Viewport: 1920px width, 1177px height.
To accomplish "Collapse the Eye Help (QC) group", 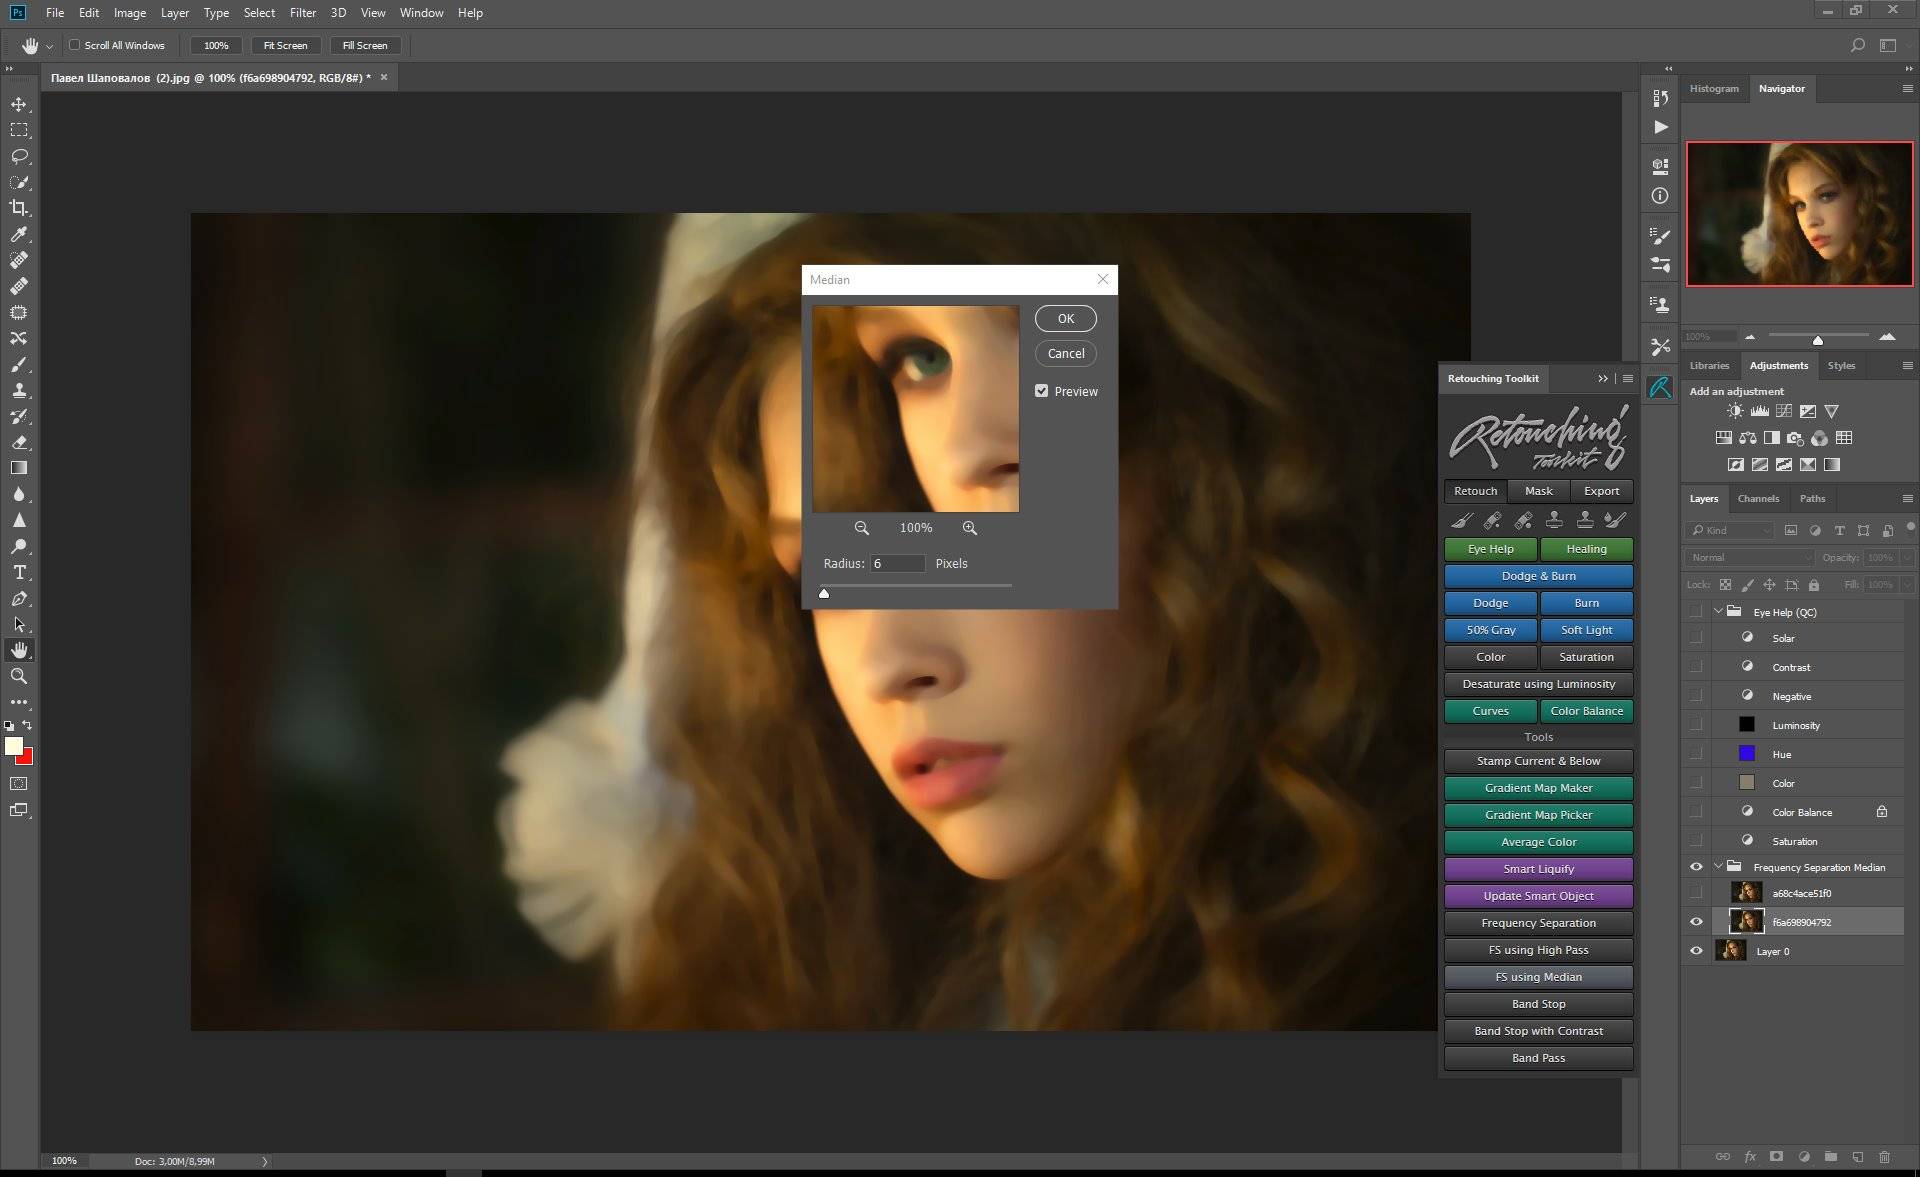I will click(x=1719, y=611).
